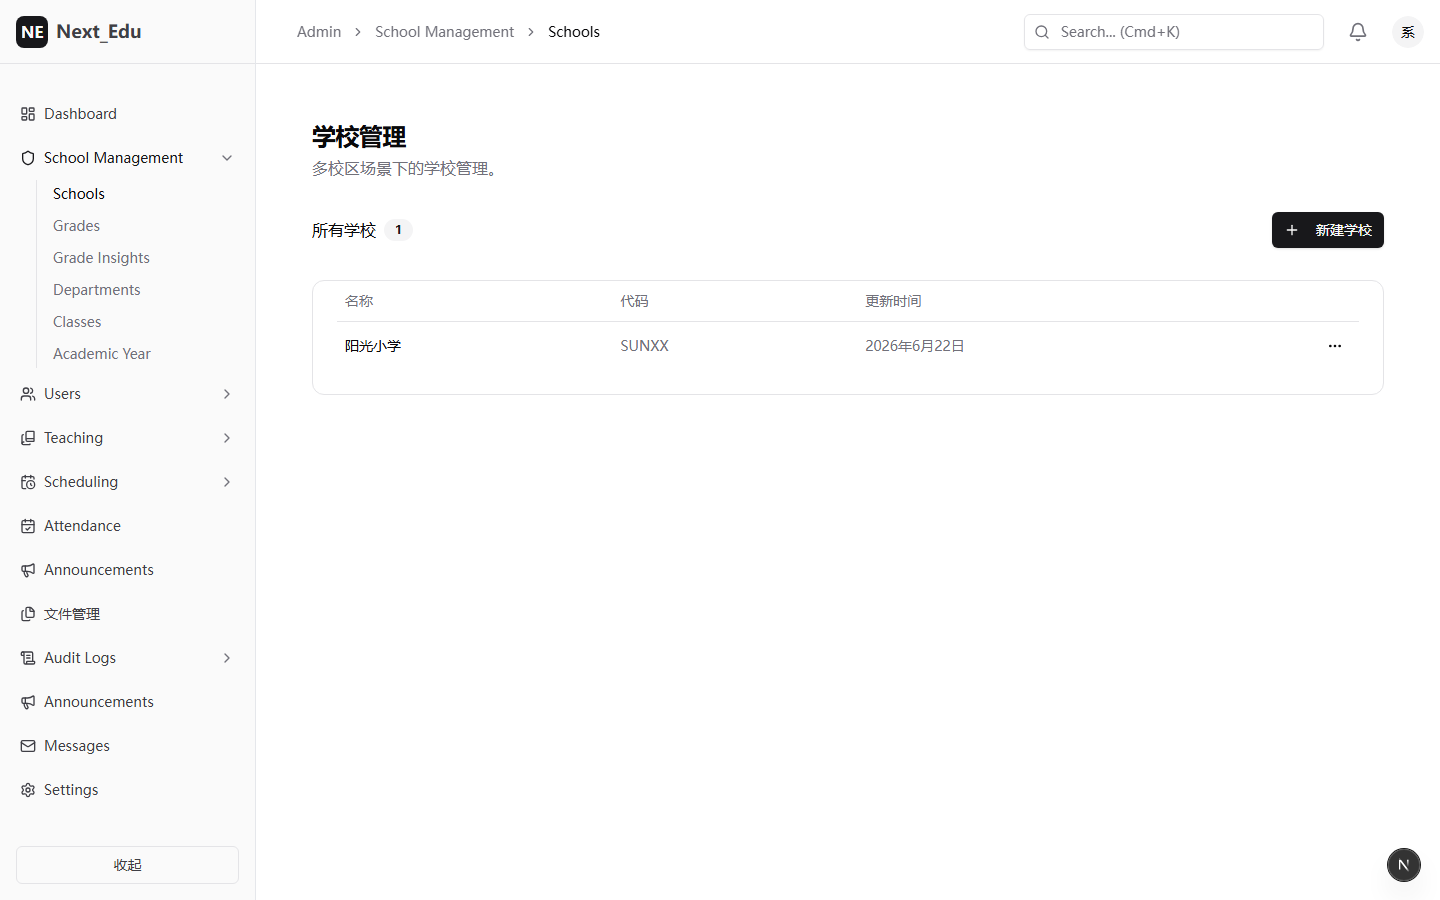Click the 多校区场景下的学校管理 subtitle
The image size is (1440, 900).
(405, 169)
